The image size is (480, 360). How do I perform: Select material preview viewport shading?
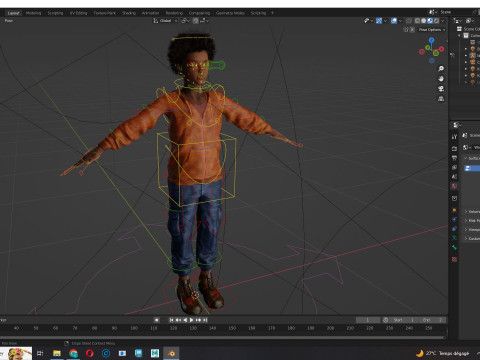[x=430, y=21]
